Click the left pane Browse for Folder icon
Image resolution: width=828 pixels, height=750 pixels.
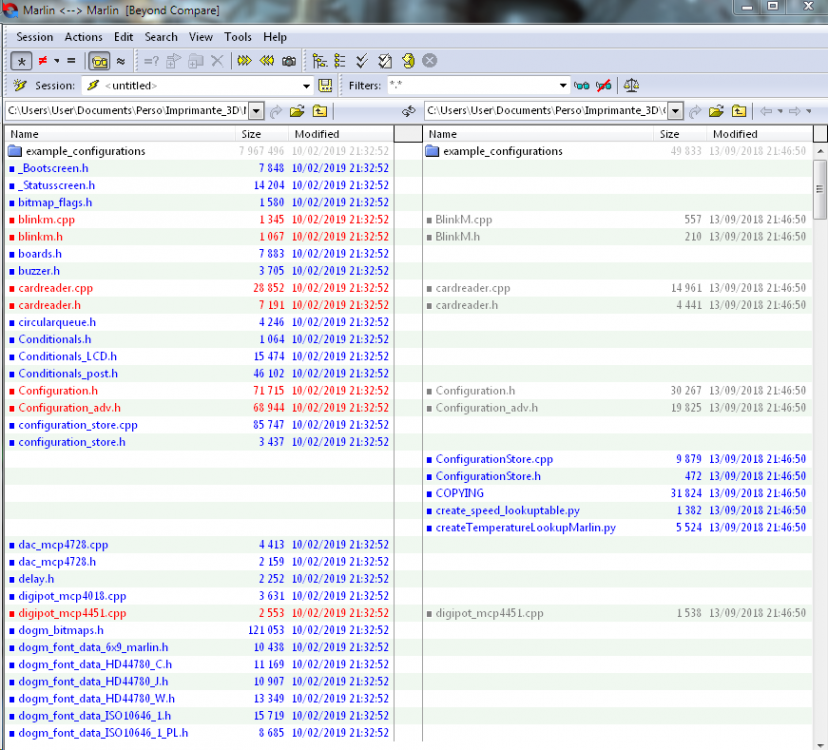point(297,111)
